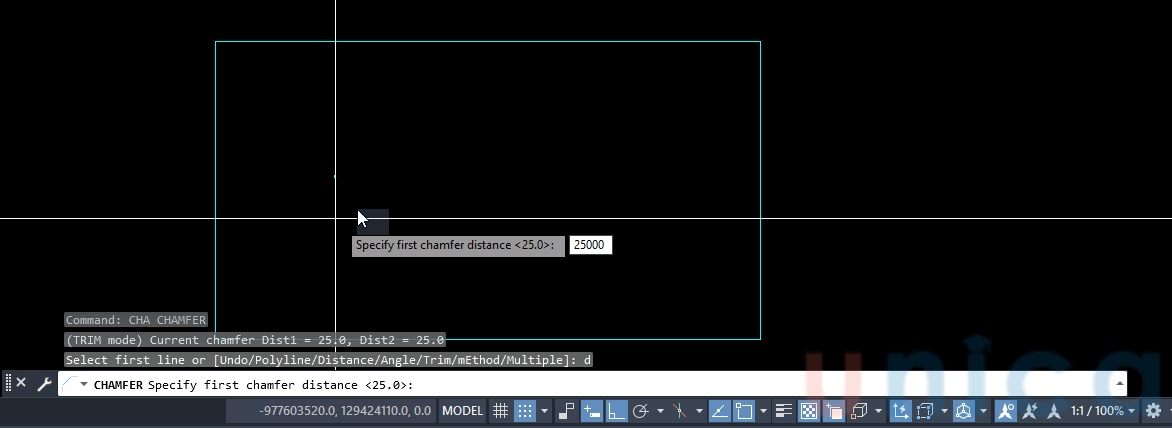Click the Annotation Scale icon
1172x428 pixels.
pyautogui.click(x=1054, y=411)
